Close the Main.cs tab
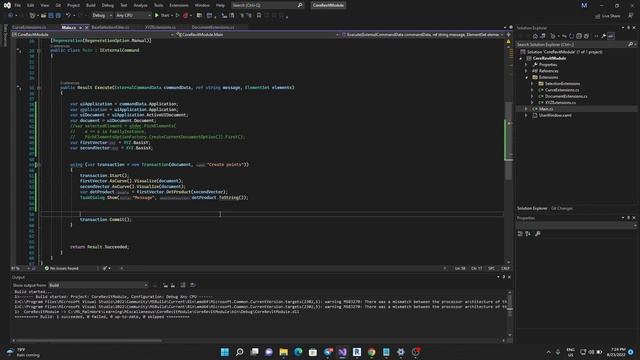This screenshot has height=360, width=640. 87,27
